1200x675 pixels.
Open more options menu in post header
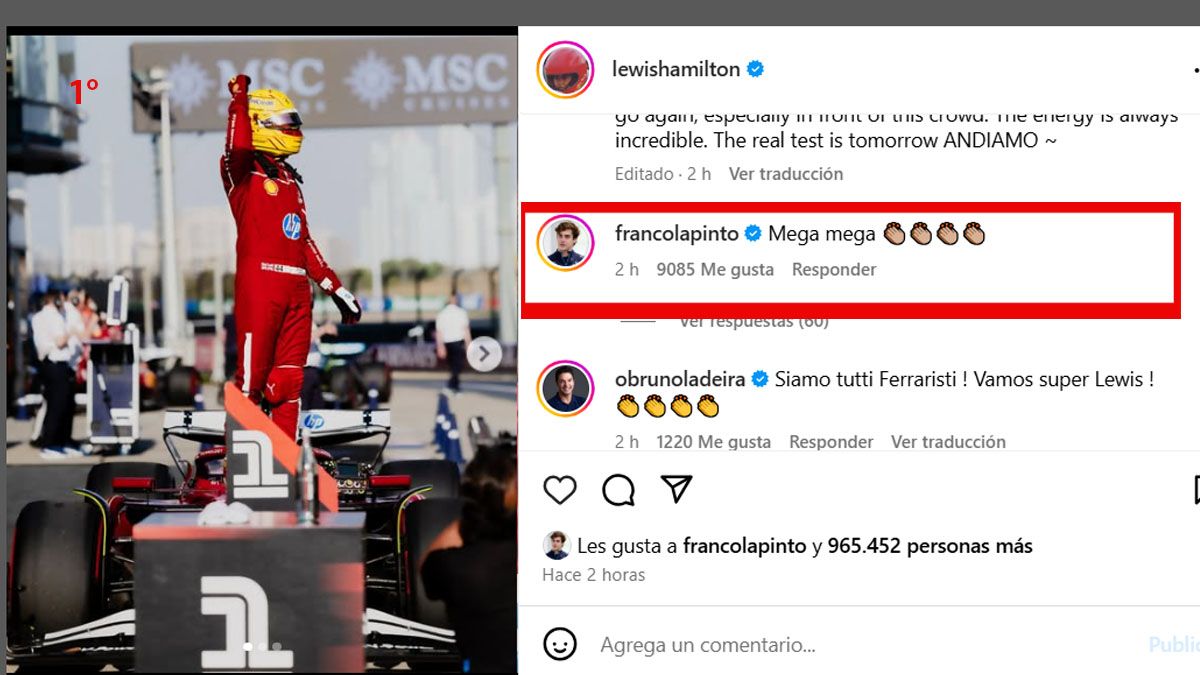click(x=1196, y=71)
